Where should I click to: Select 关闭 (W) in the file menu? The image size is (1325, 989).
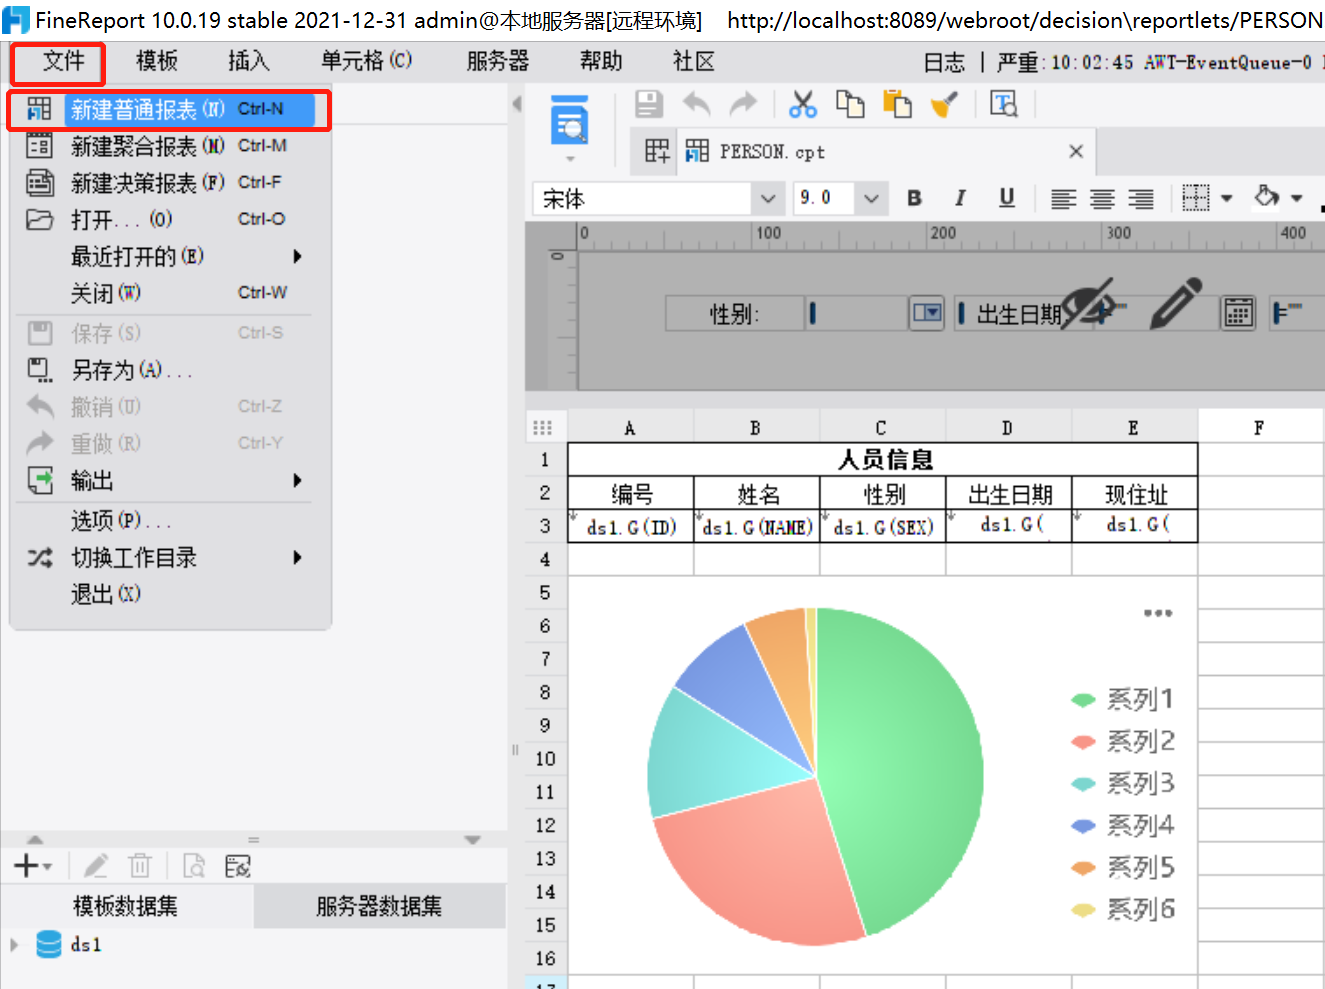click(x=169, y=293)
